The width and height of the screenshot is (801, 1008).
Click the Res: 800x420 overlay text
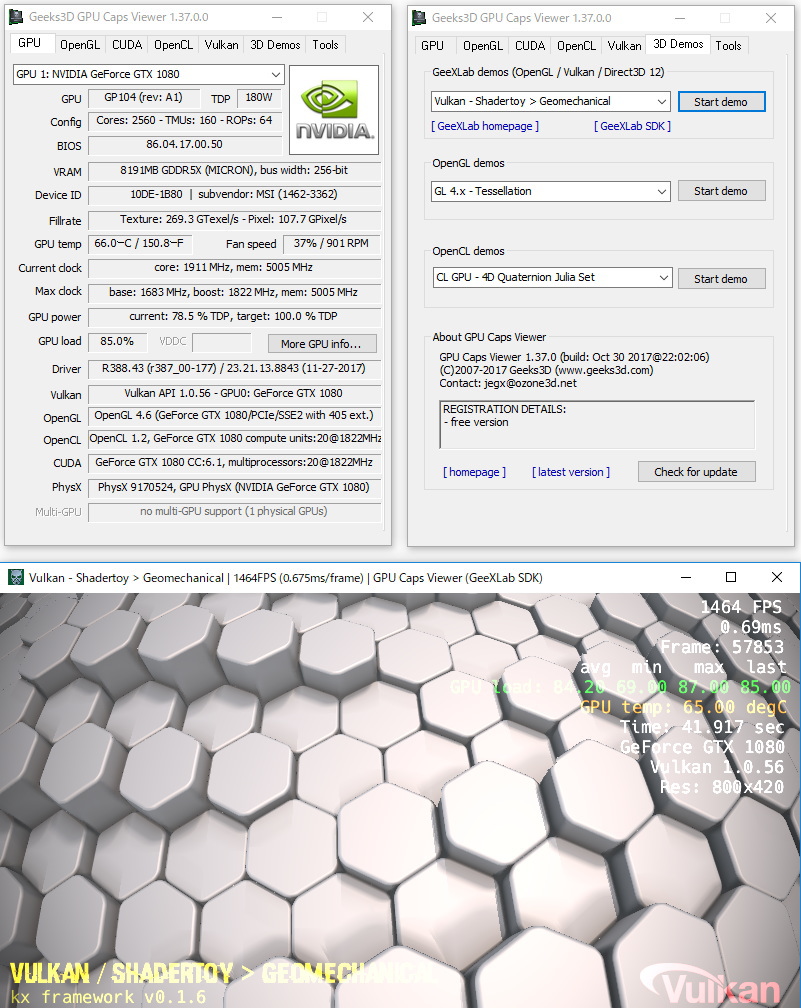point(721,787)
